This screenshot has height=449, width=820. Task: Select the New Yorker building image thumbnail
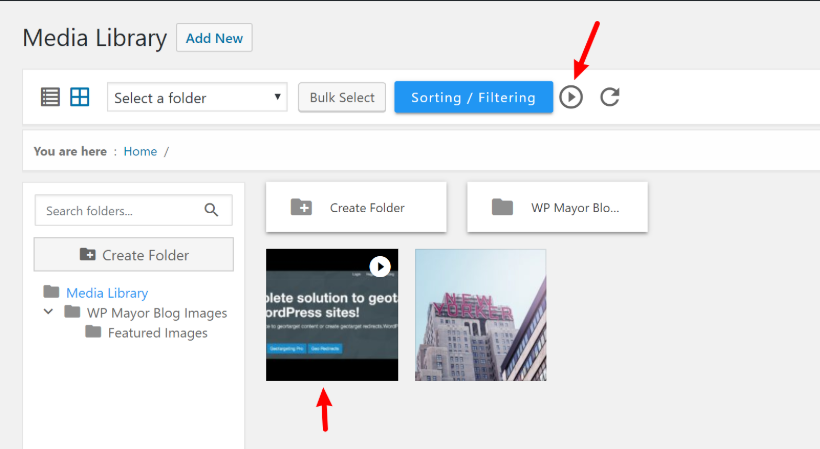pyautogui.click(x=481, y=315)
